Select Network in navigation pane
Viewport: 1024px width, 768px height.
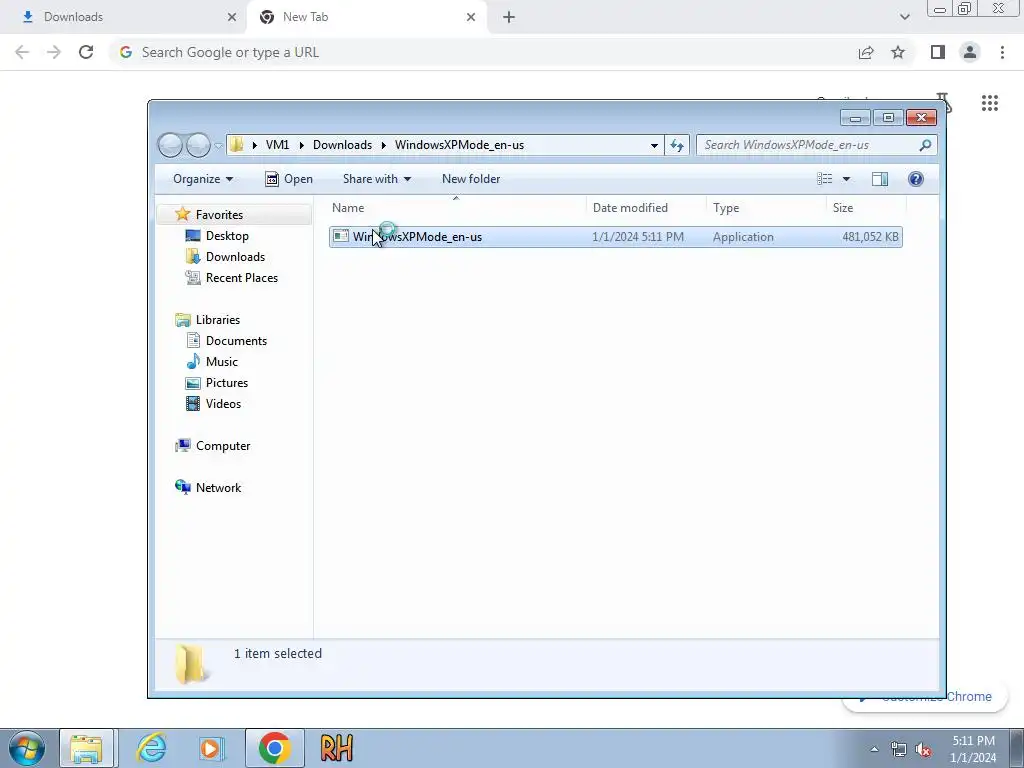(218, 488)
